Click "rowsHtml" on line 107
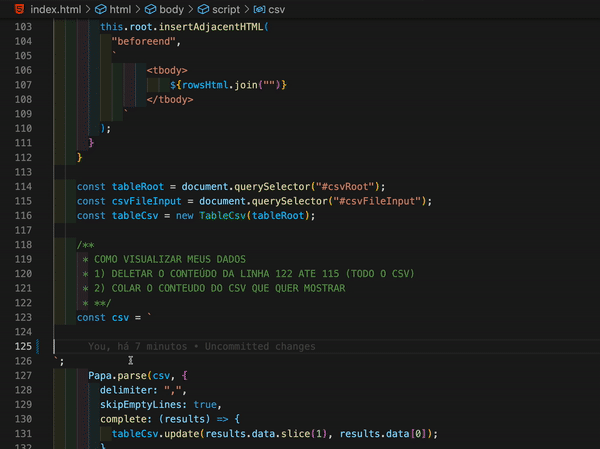 point(205,85)
